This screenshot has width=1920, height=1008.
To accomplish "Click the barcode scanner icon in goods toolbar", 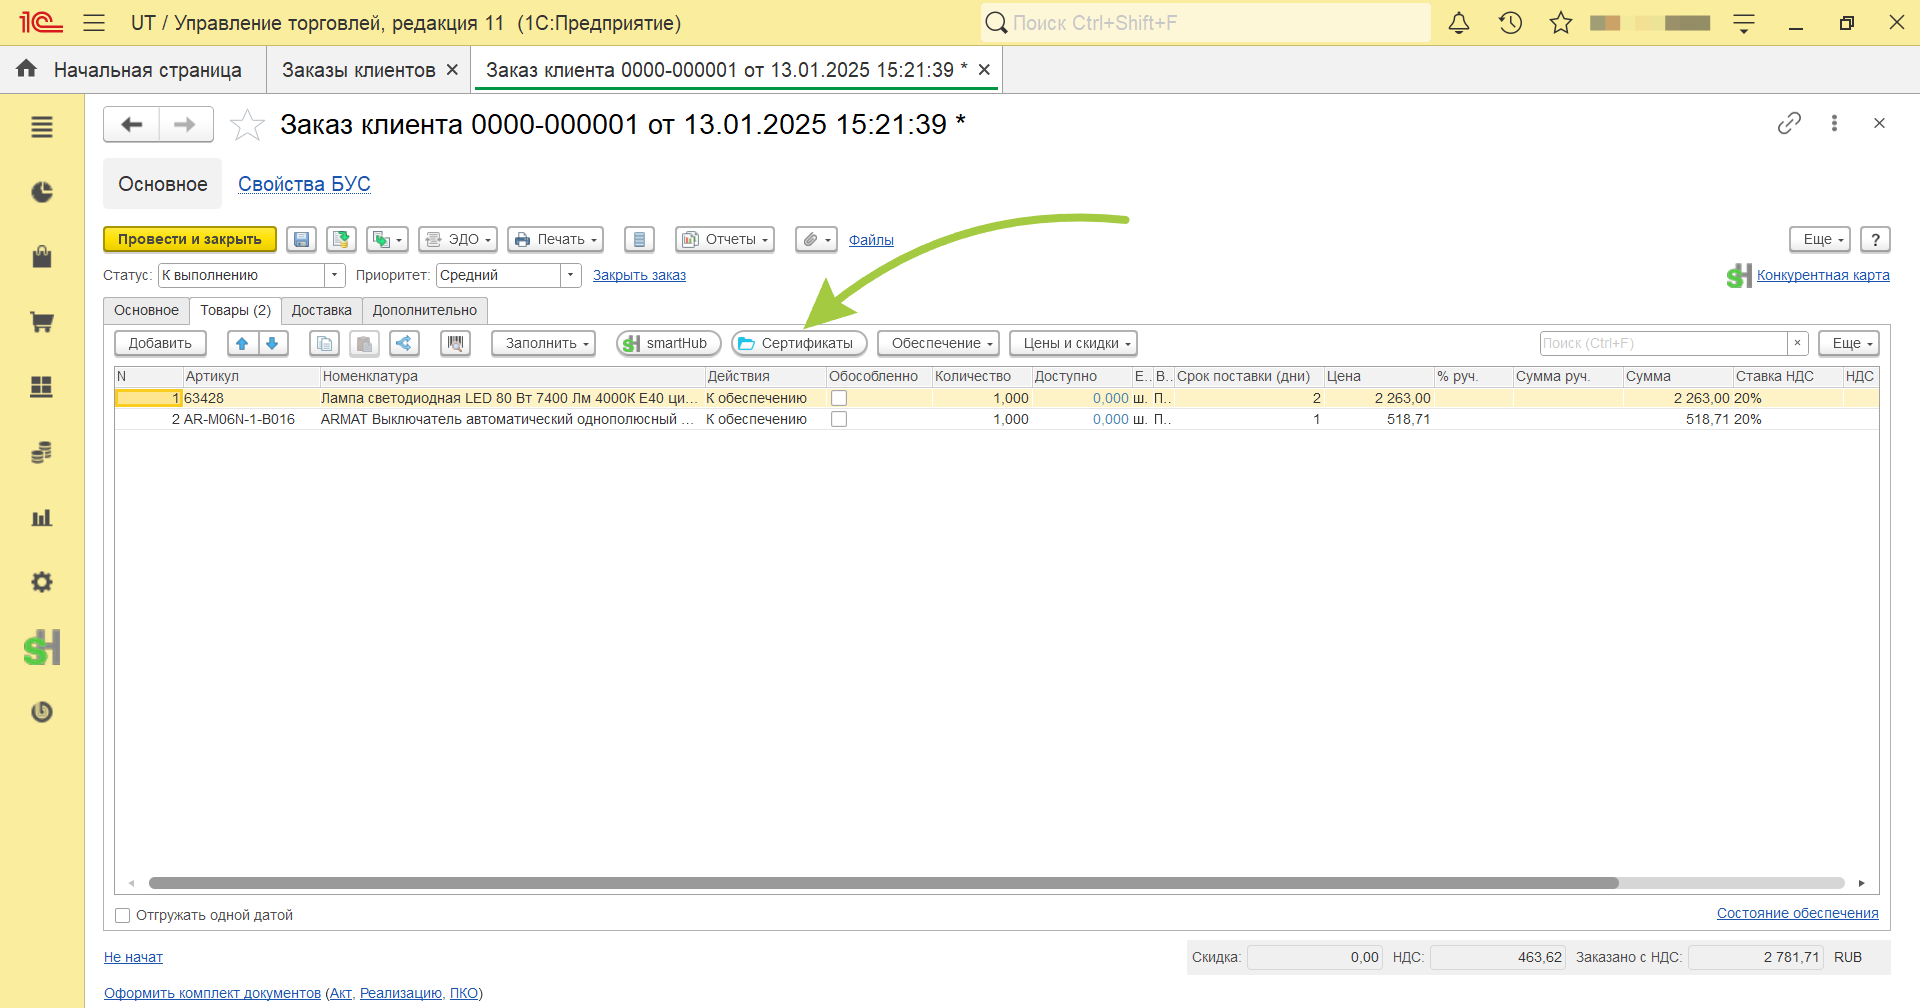I will coord(455,344).
